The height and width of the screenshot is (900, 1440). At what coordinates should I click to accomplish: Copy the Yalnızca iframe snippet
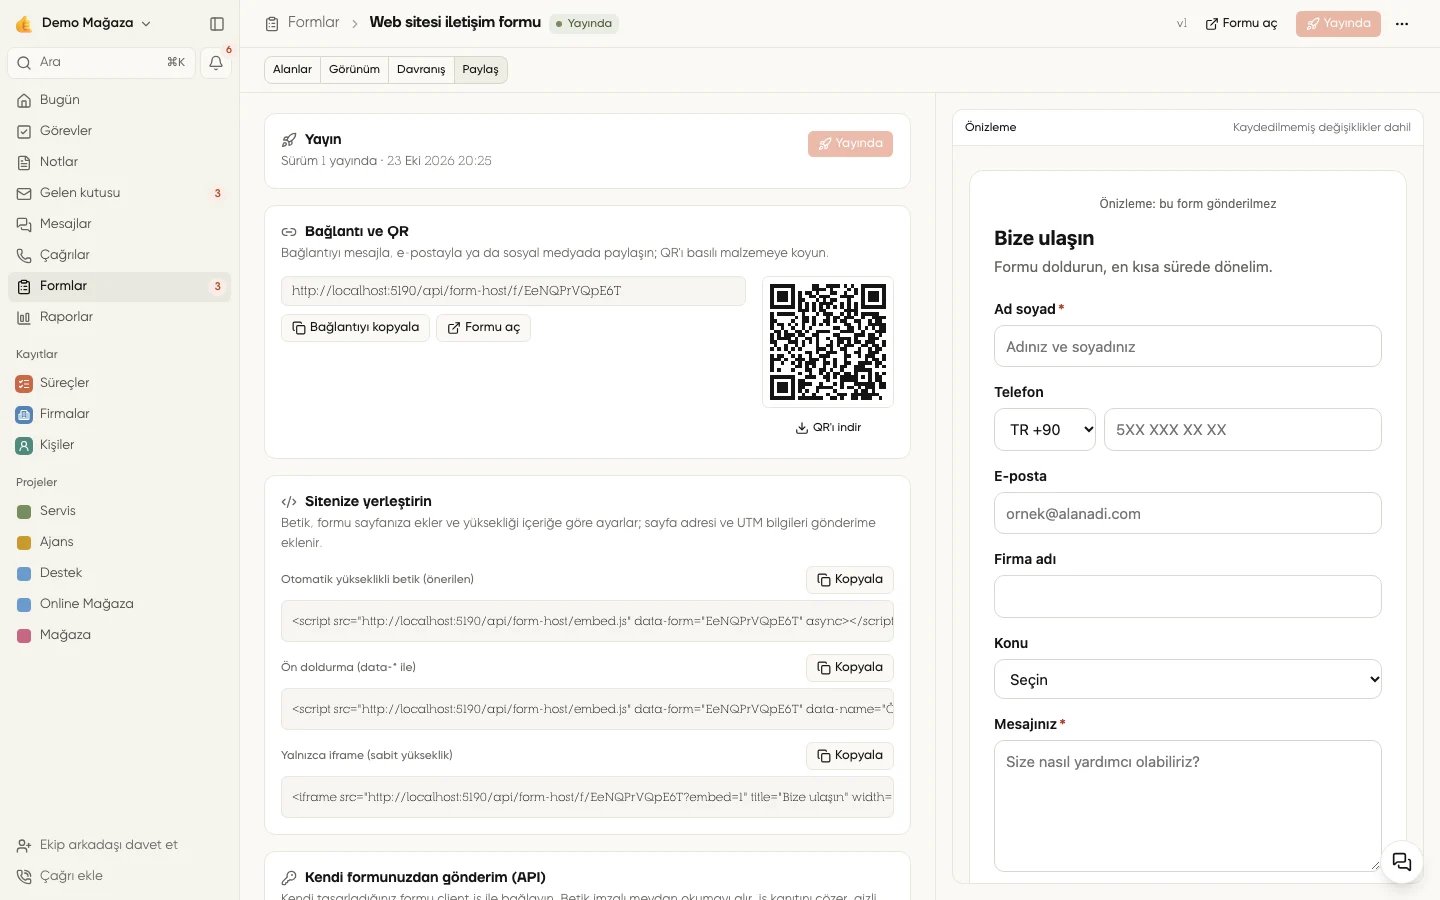click(x=850, y=756)
